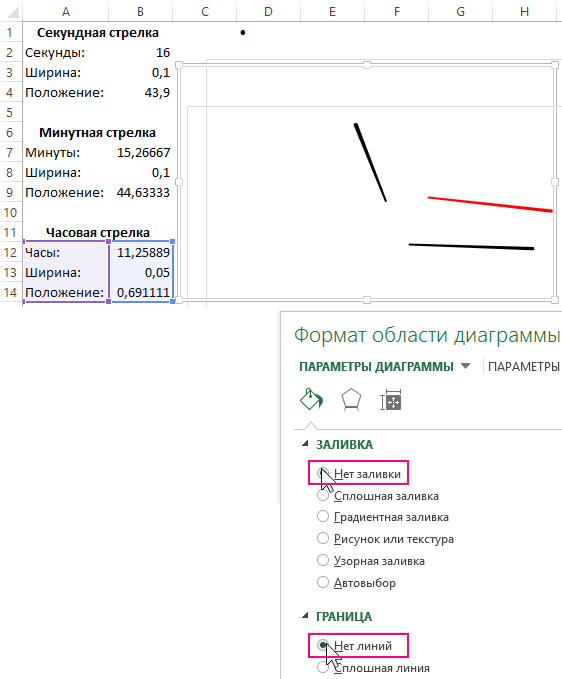Click the chart's bottom middle handle

point(367,300)
